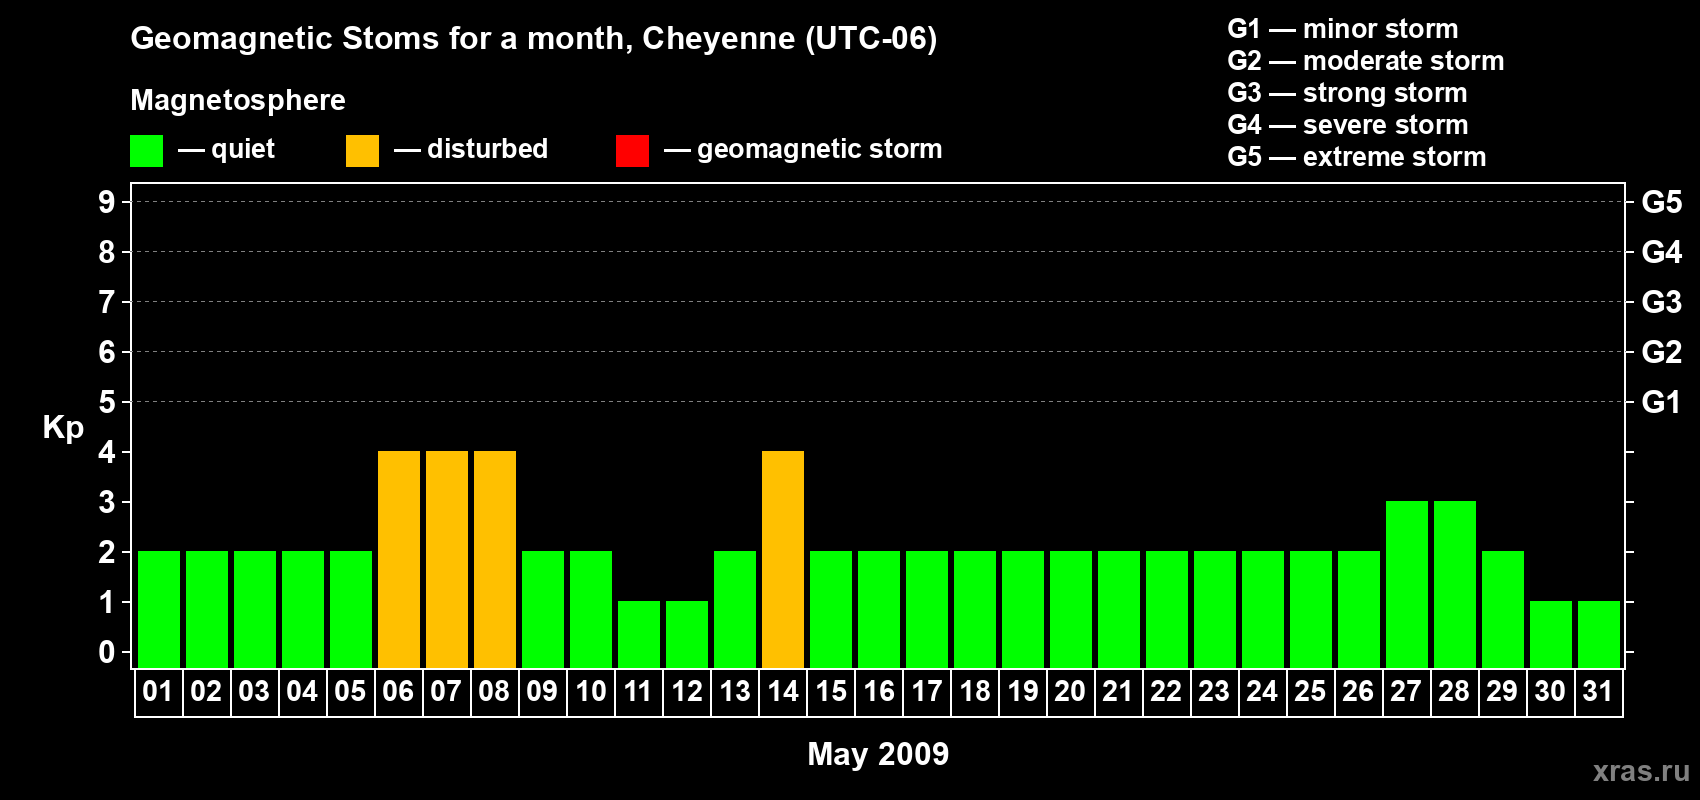Click the G3 label on the right axis
Image resolution: width=1700 pixels, height=800 pixels.
1662,302
